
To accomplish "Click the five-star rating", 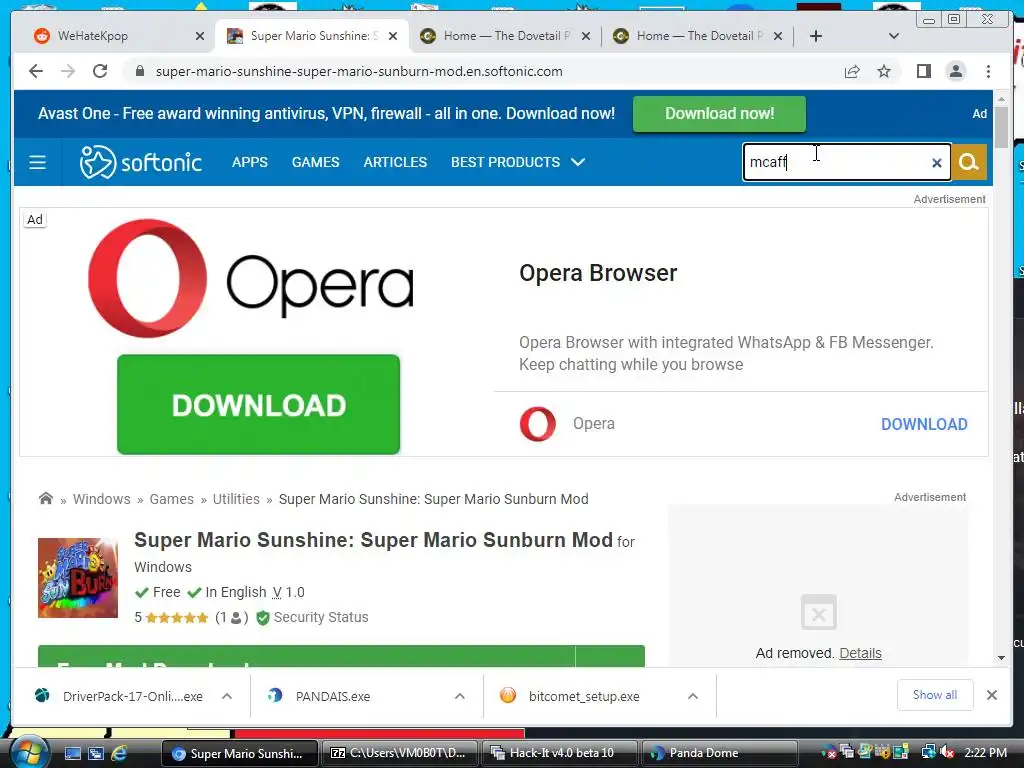I will (176, 618).
